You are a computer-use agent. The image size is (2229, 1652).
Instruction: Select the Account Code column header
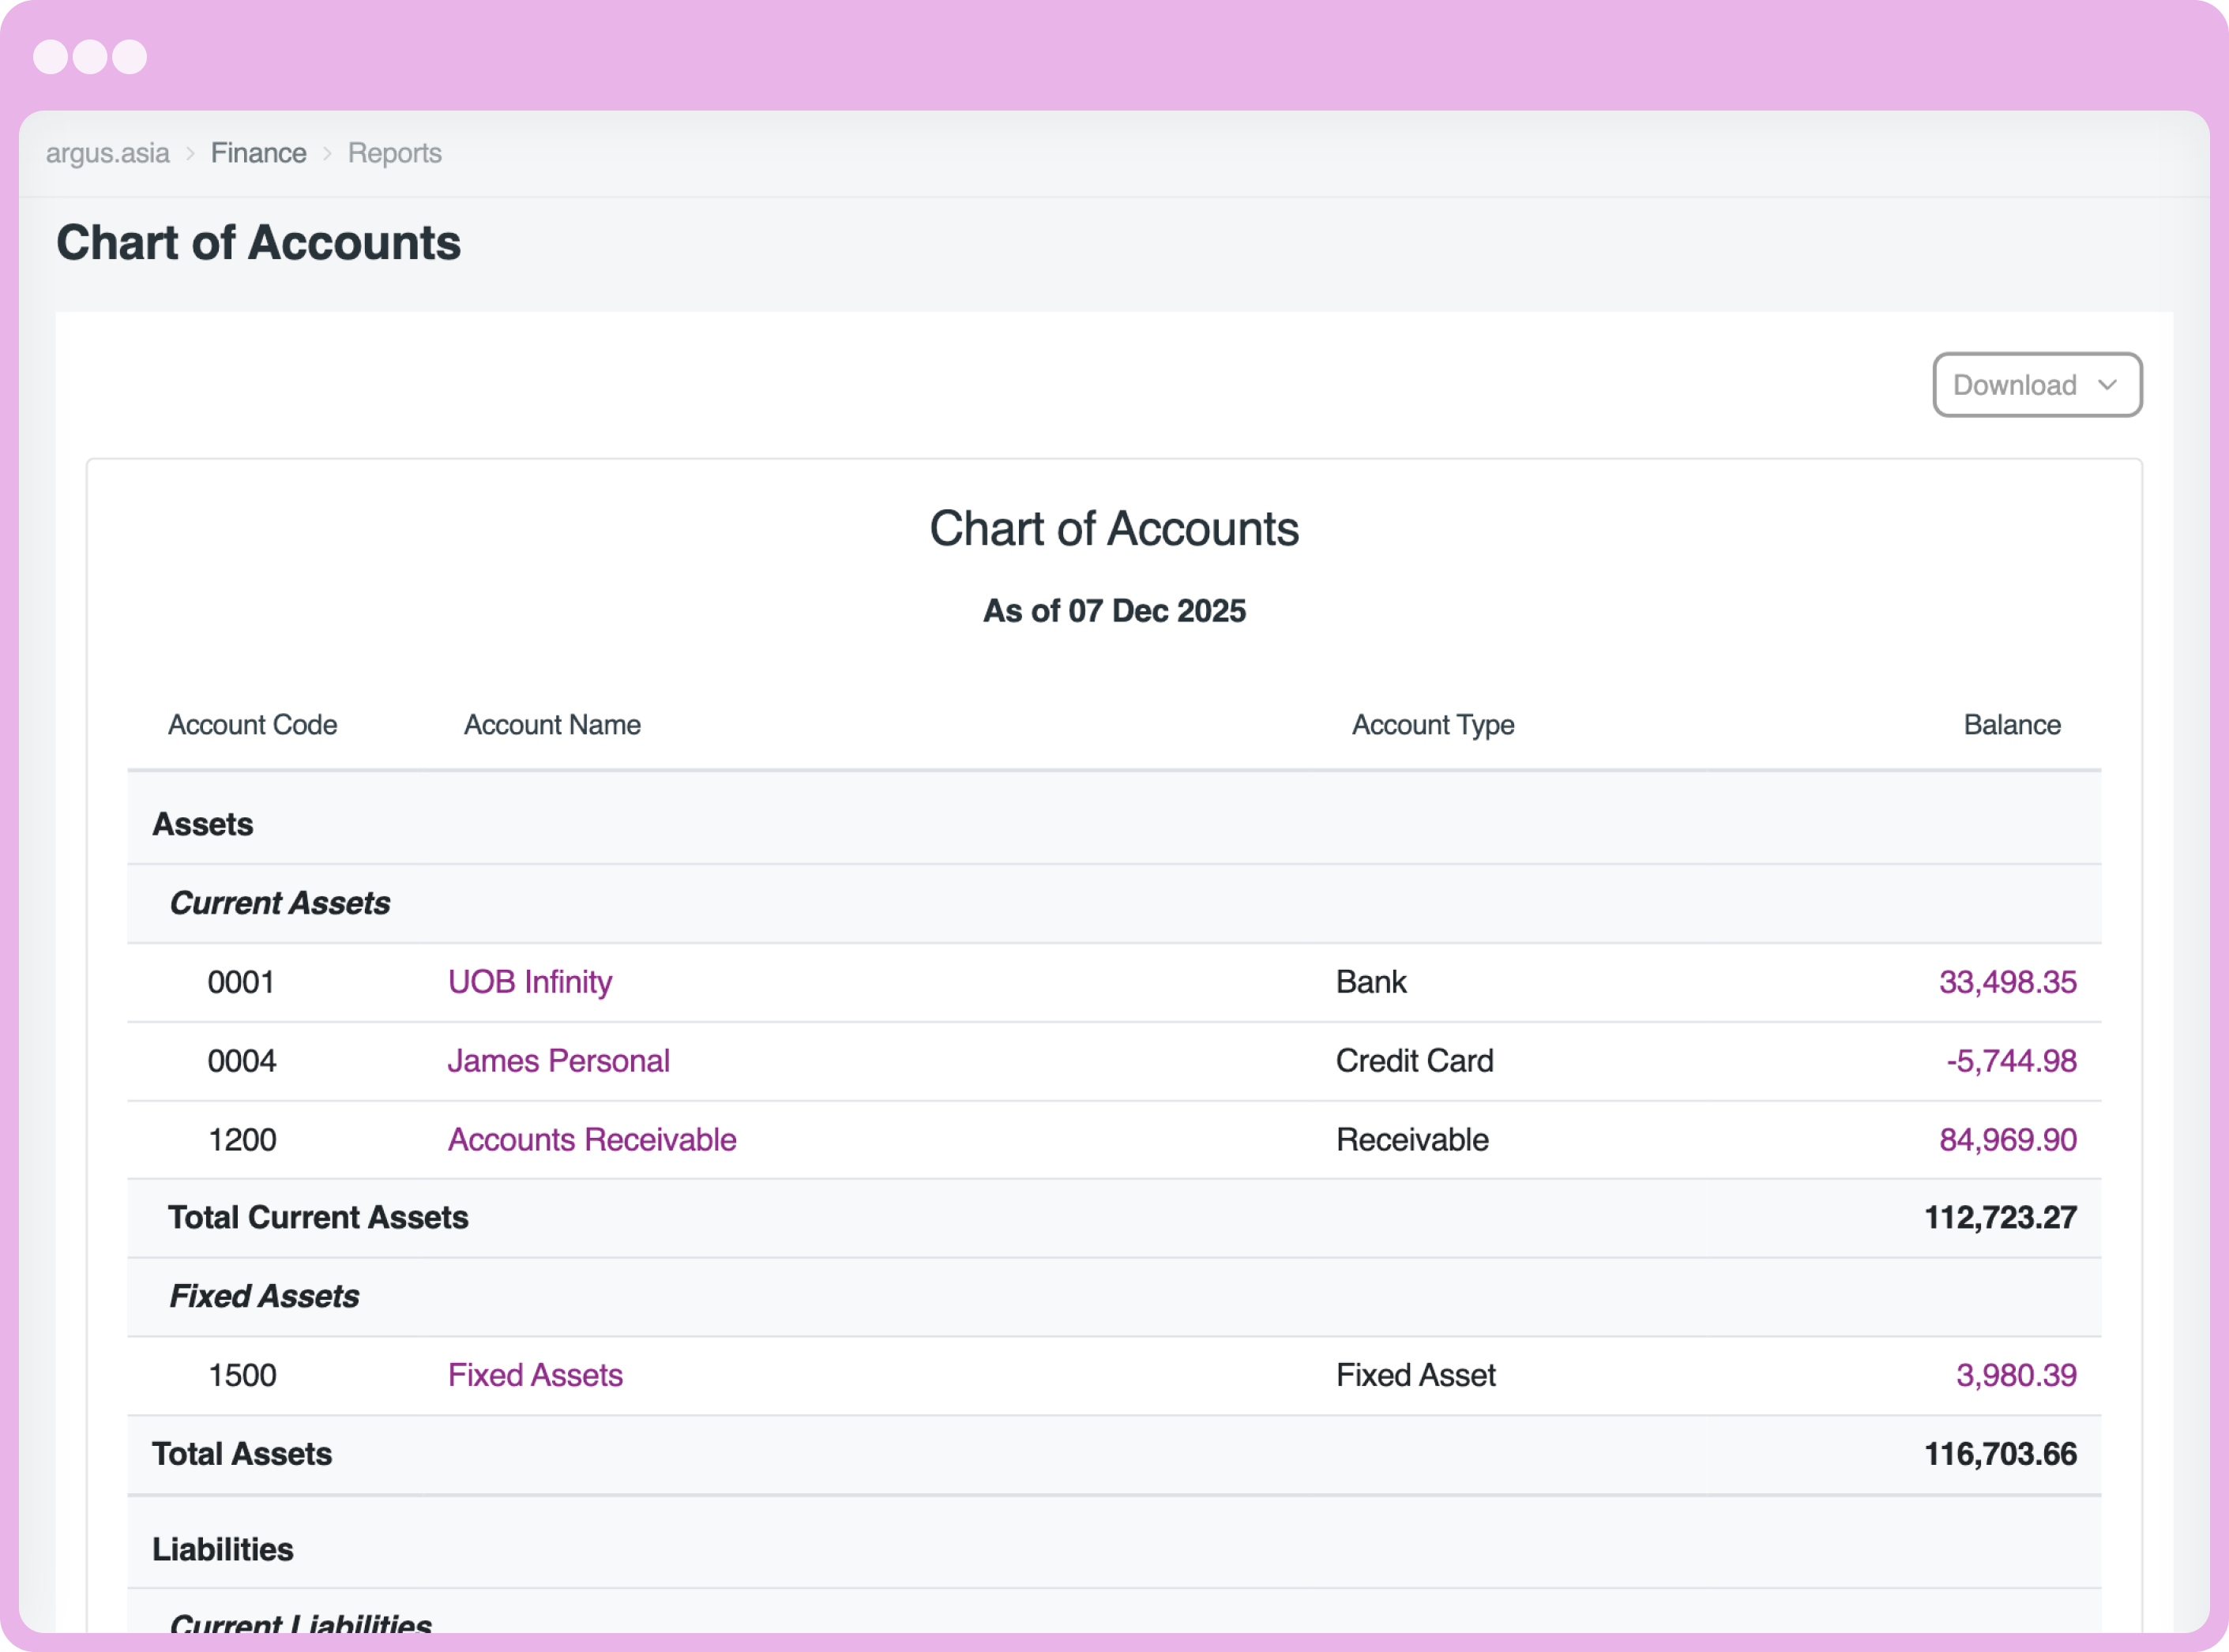coord(252,725)
